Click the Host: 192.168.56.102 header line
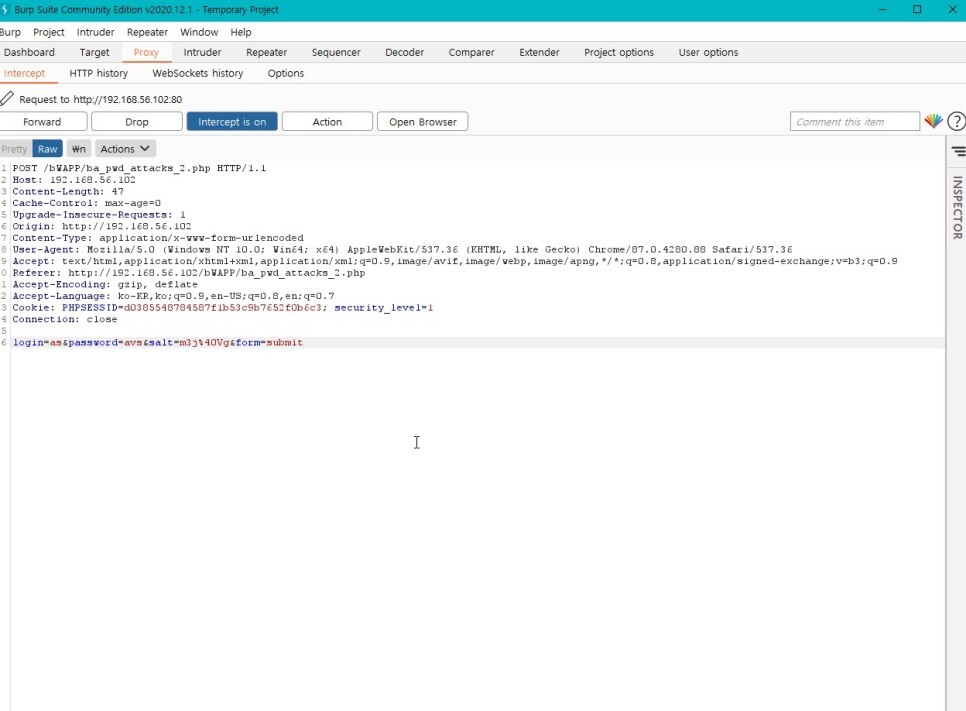 (x=74, y=180)
